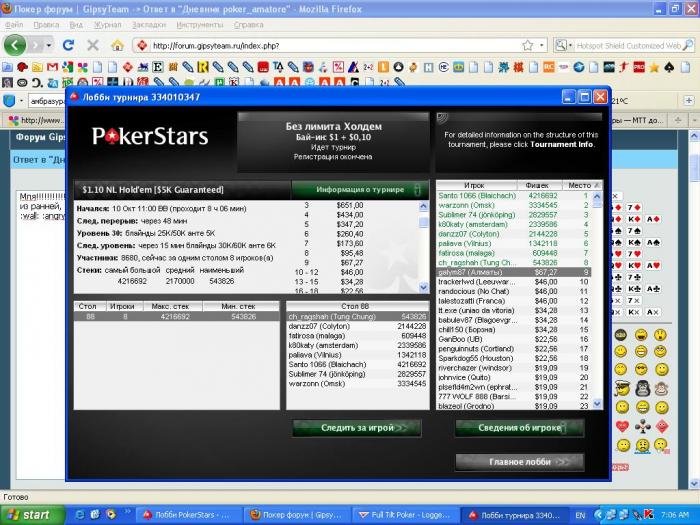Insert the King of clubs card
Viewport: 700px width, 525px height.
pyautogui.click(x=634, y=289)
